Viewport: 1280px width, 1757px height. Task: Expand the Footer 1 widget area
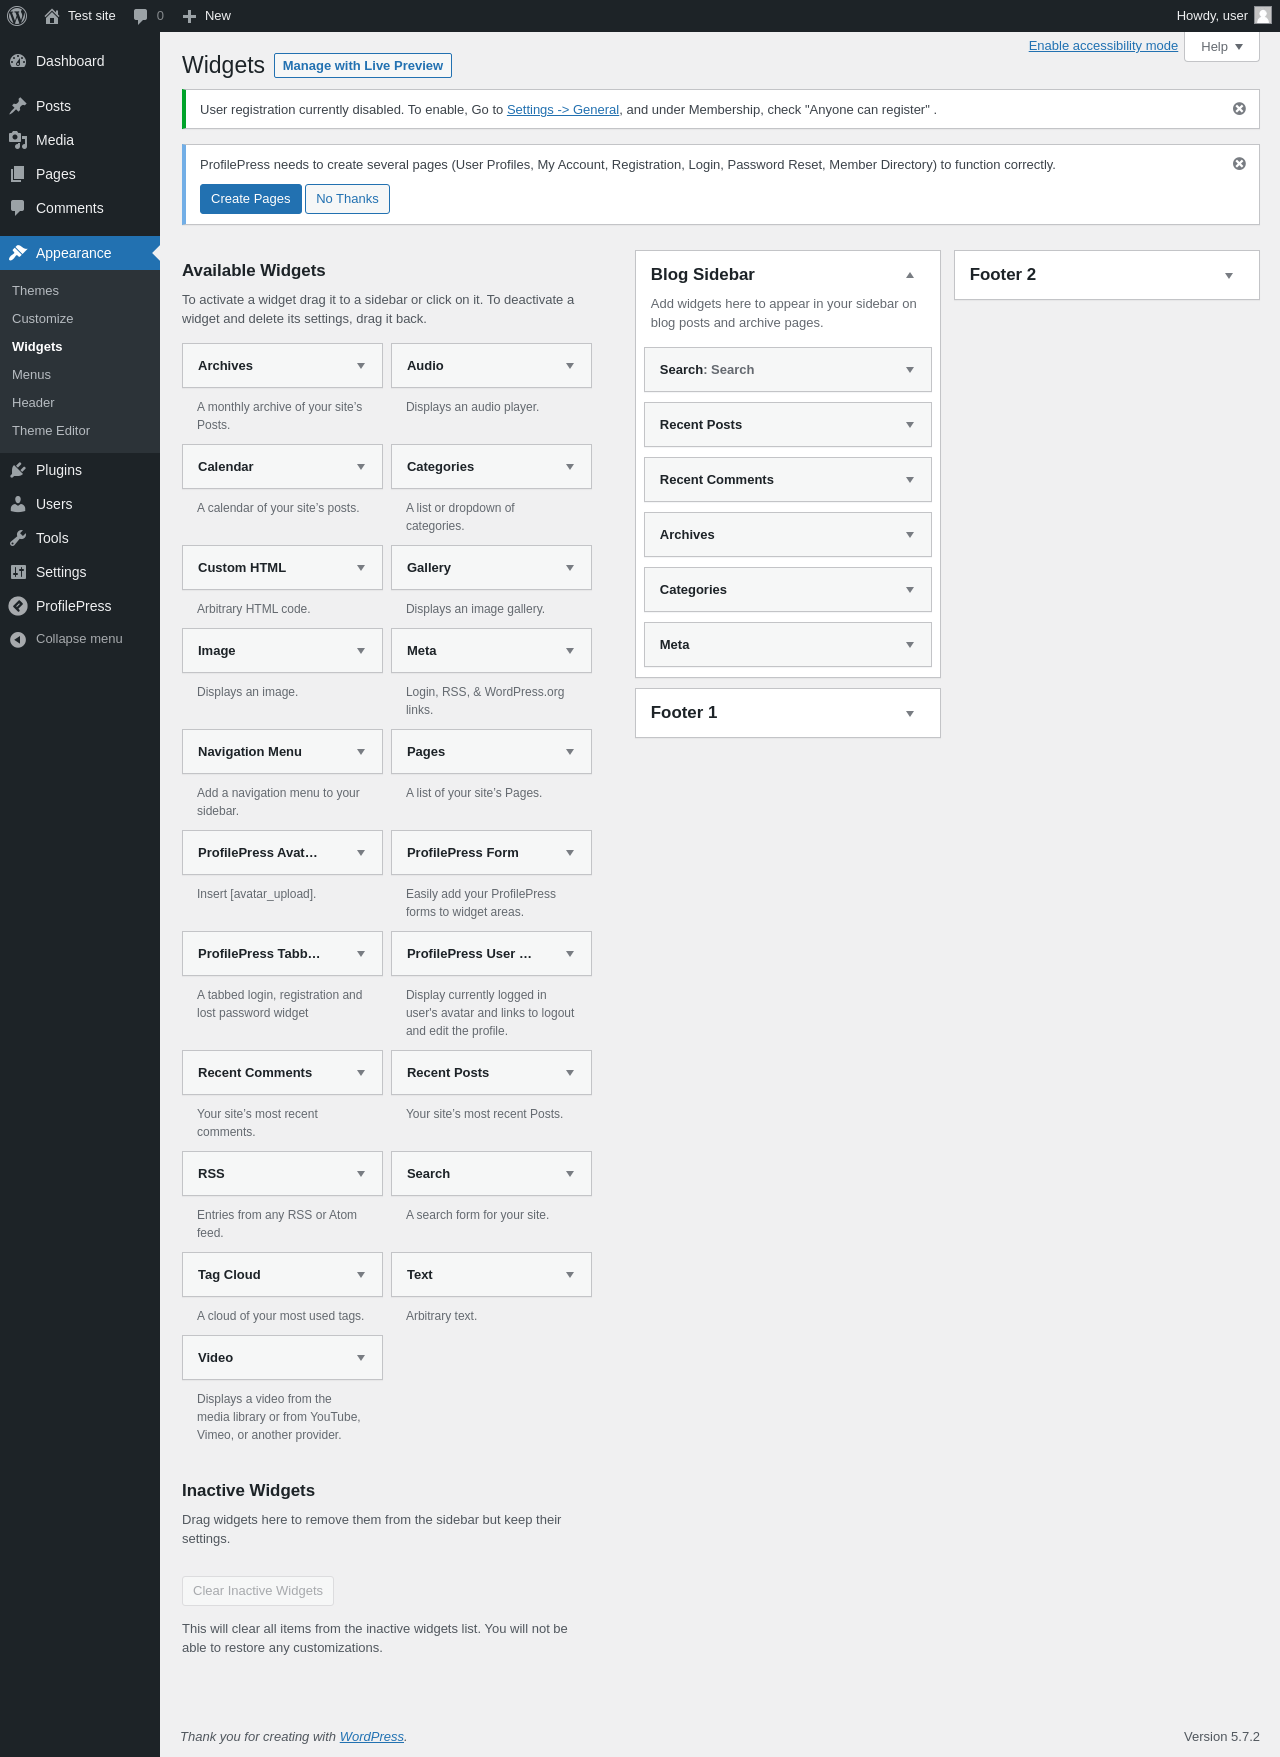point(910,714)
